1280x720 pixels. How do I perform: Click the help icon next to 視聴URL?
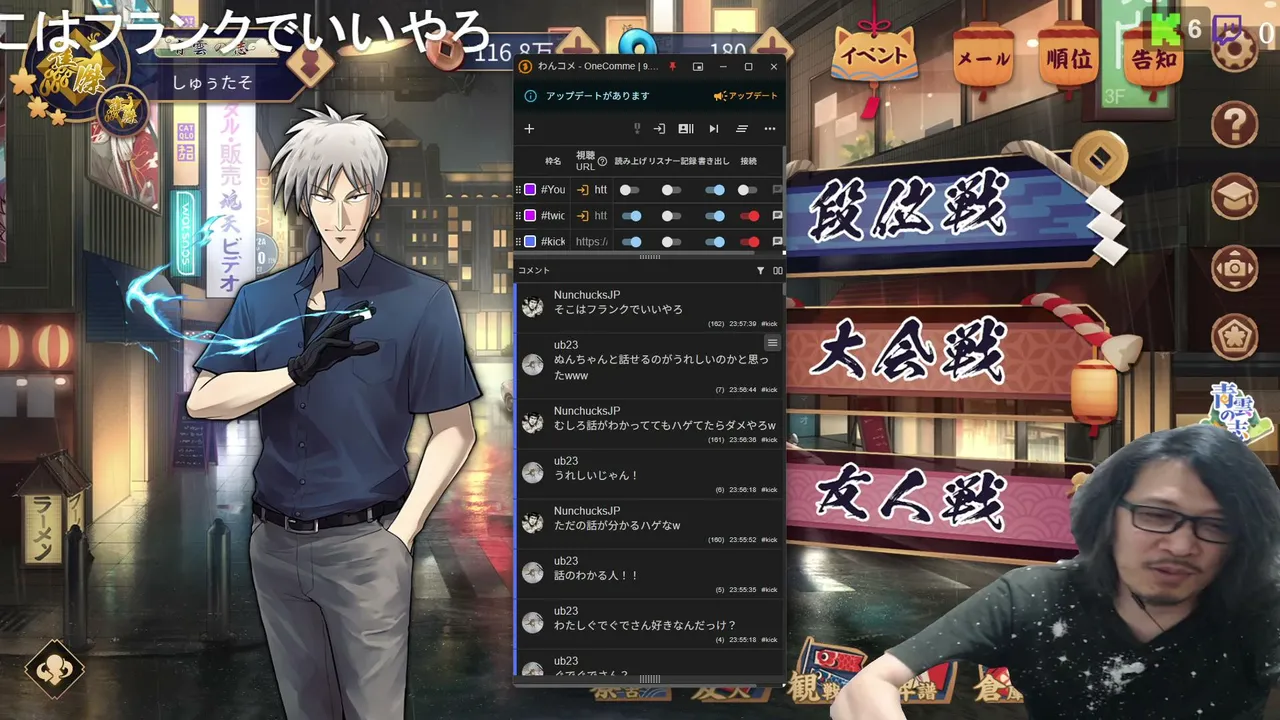click(x=602, y=161)
